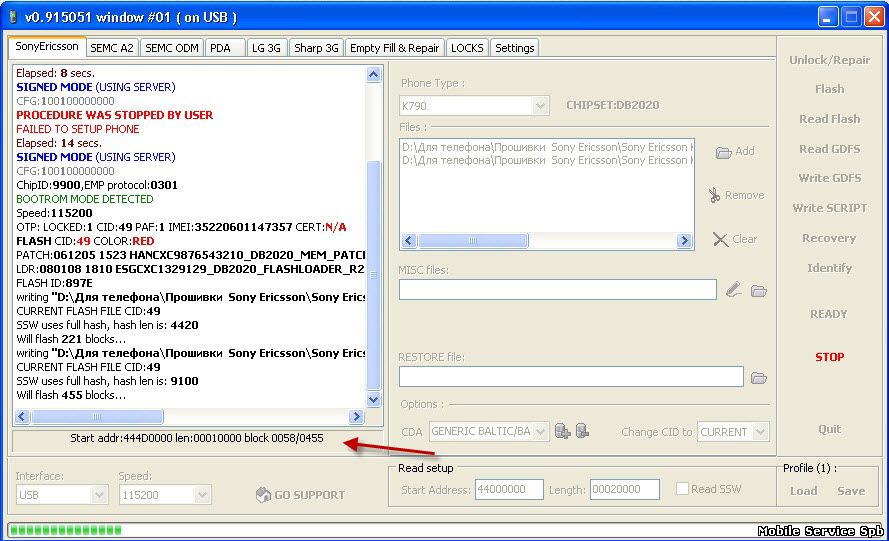Open the MISC files browse folder icon
The width and height of the screenshot is (889, 541).
coord(759,291)
